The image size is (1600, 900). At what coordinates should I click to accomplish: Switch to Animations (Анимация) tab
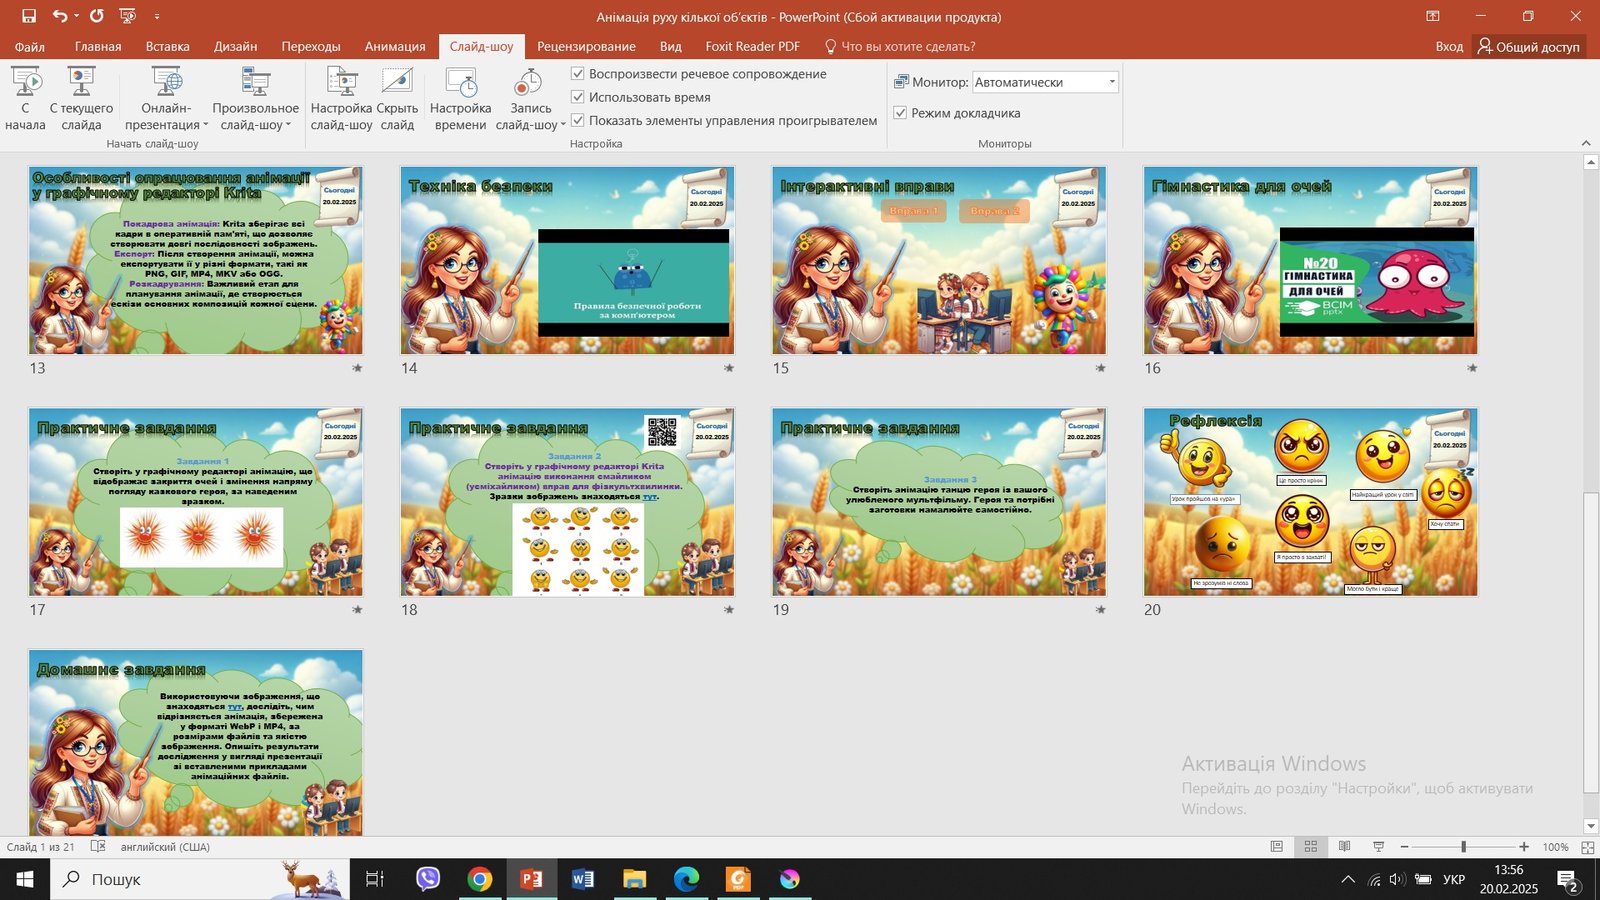point(395,46)
